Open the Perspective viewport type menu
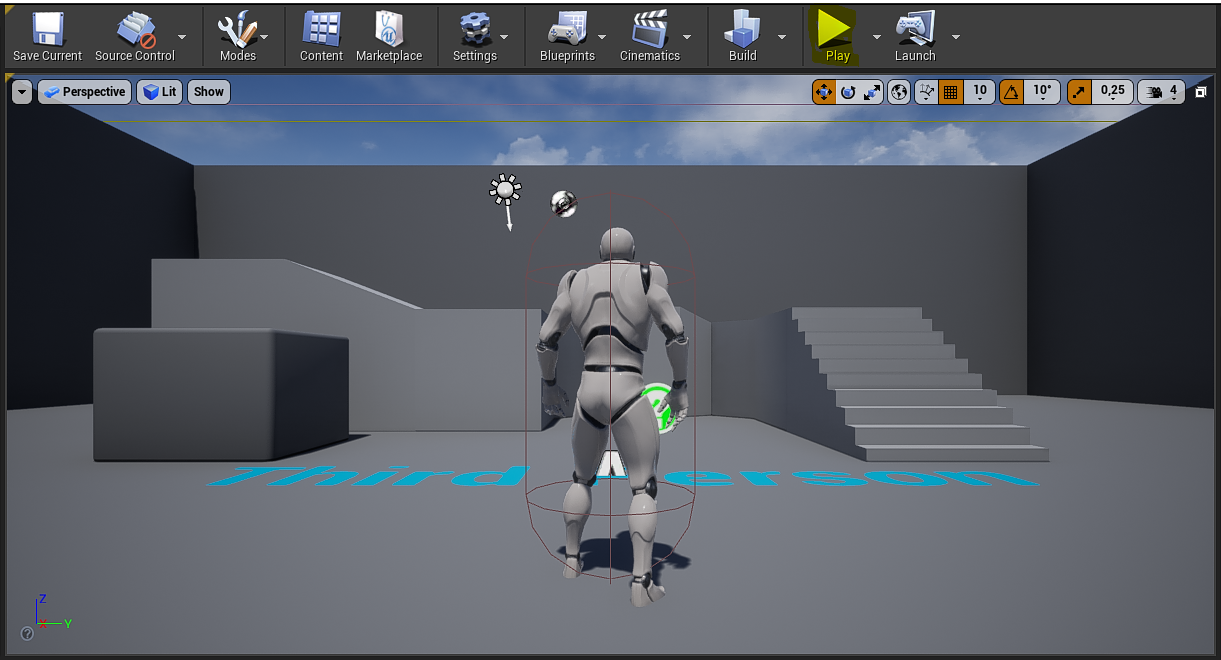 point(84,91)
